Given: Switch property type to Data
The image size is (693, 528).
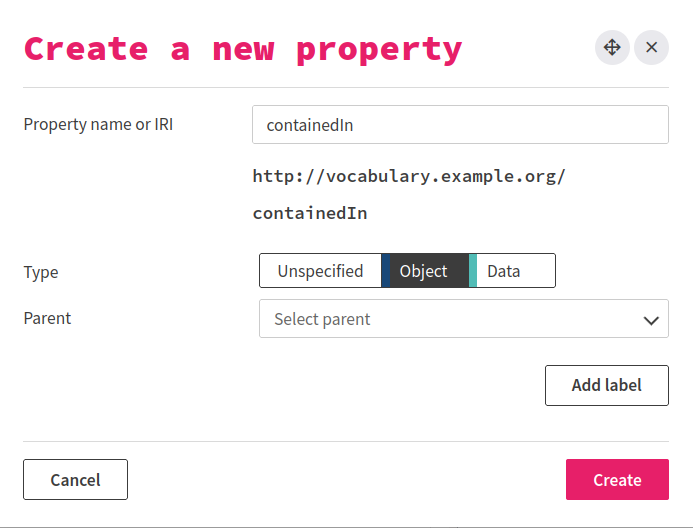Looking at the screenshot, I should pyautogui.click(x=514, y=271).
